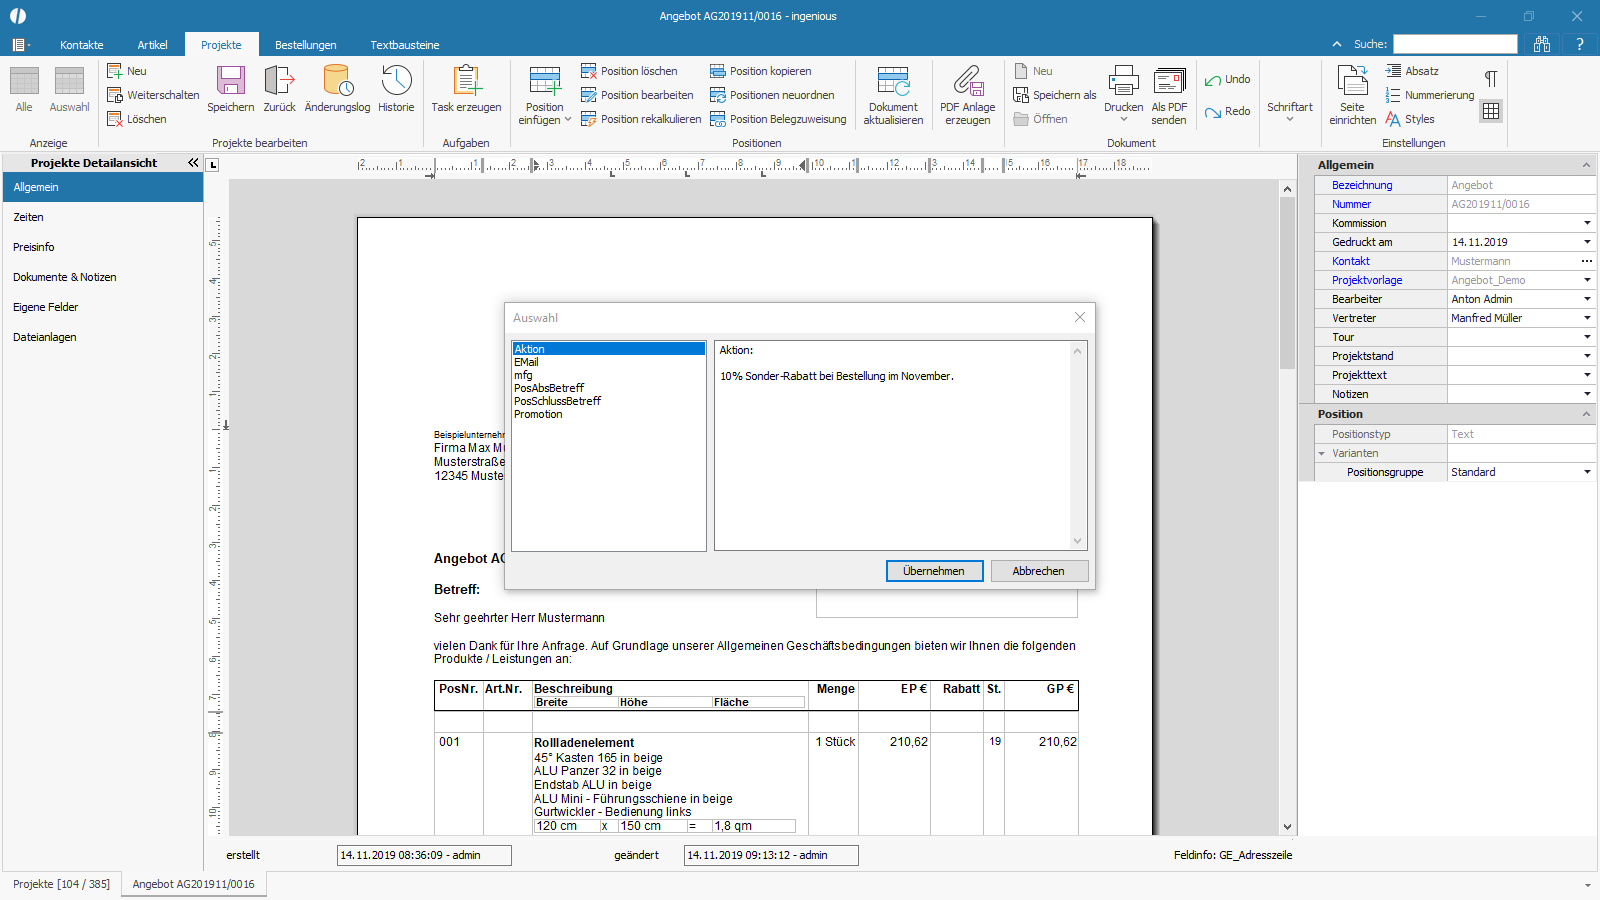Image resolution: width=1600 pixels, height=900 pixels.
Task: Click the Auswahl view icon
Action: point(69,81)
